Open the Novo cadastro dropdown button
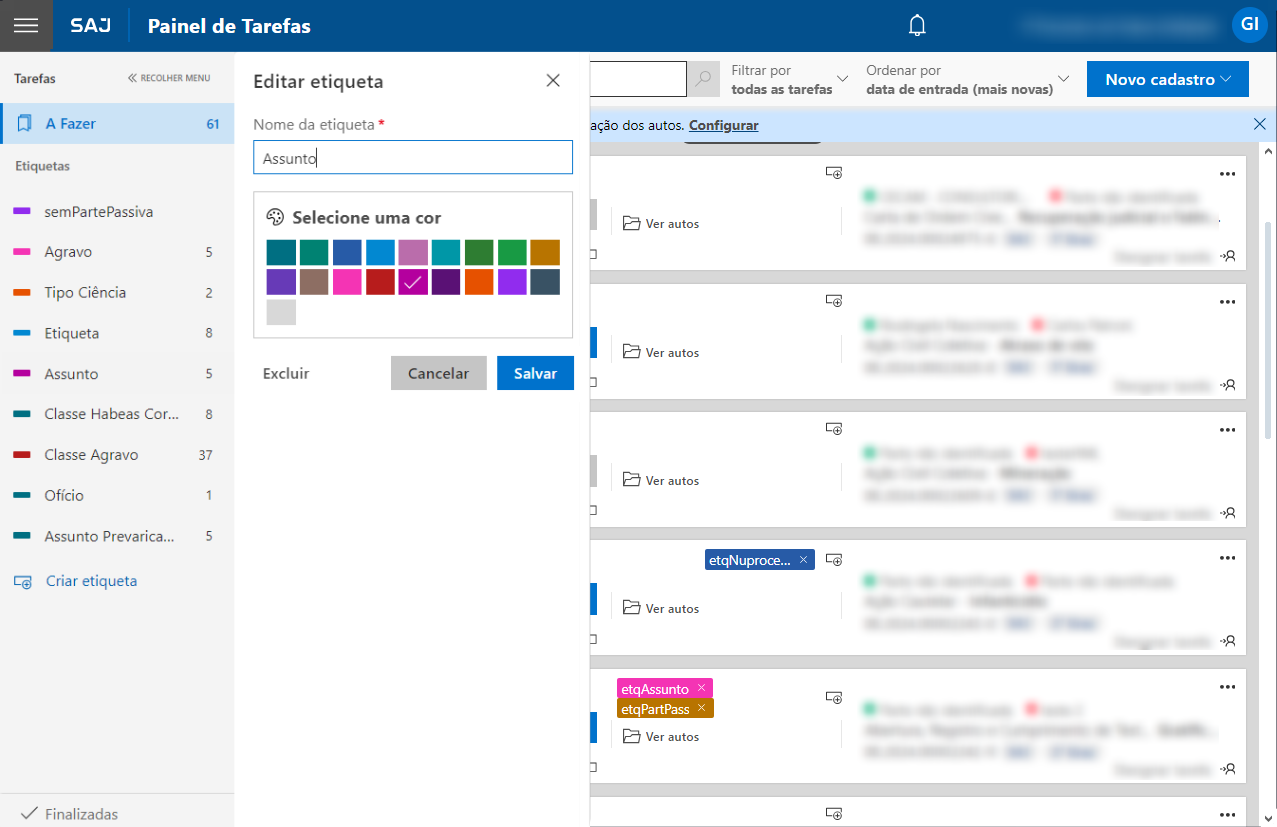 point(1167,80)
